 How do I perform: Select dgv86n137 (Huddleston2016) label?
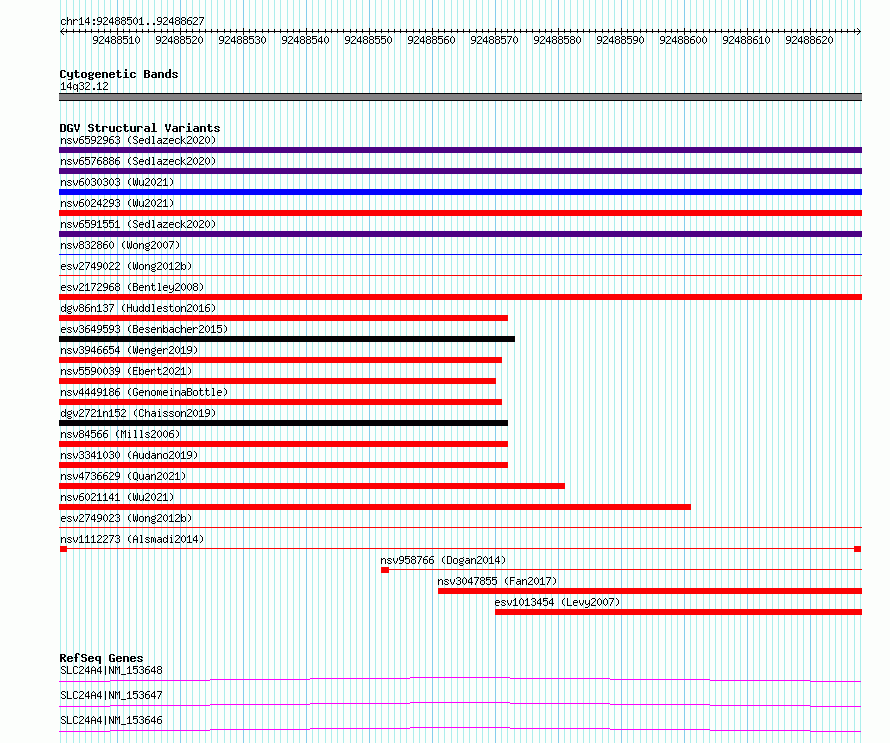[x=138, y=308]
